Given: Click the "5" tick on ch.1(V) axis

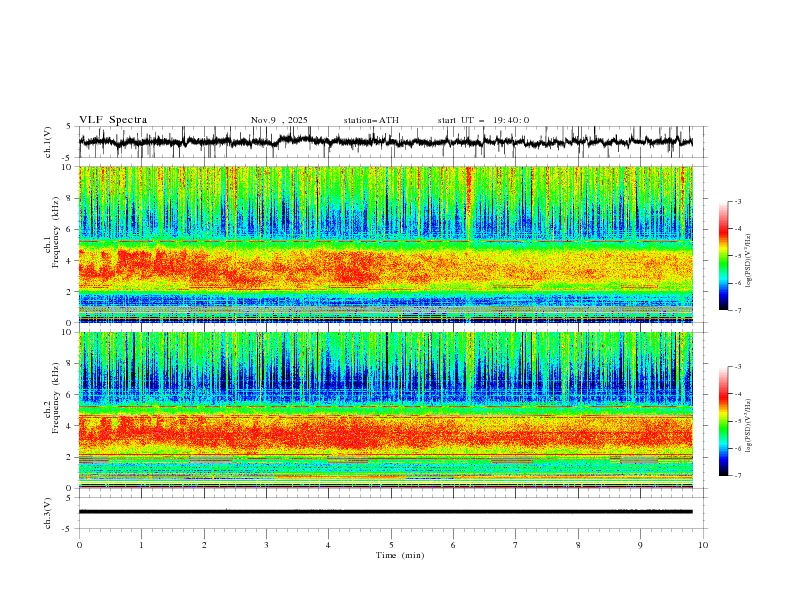Looking at the screenshot, I should coord(69,127).
